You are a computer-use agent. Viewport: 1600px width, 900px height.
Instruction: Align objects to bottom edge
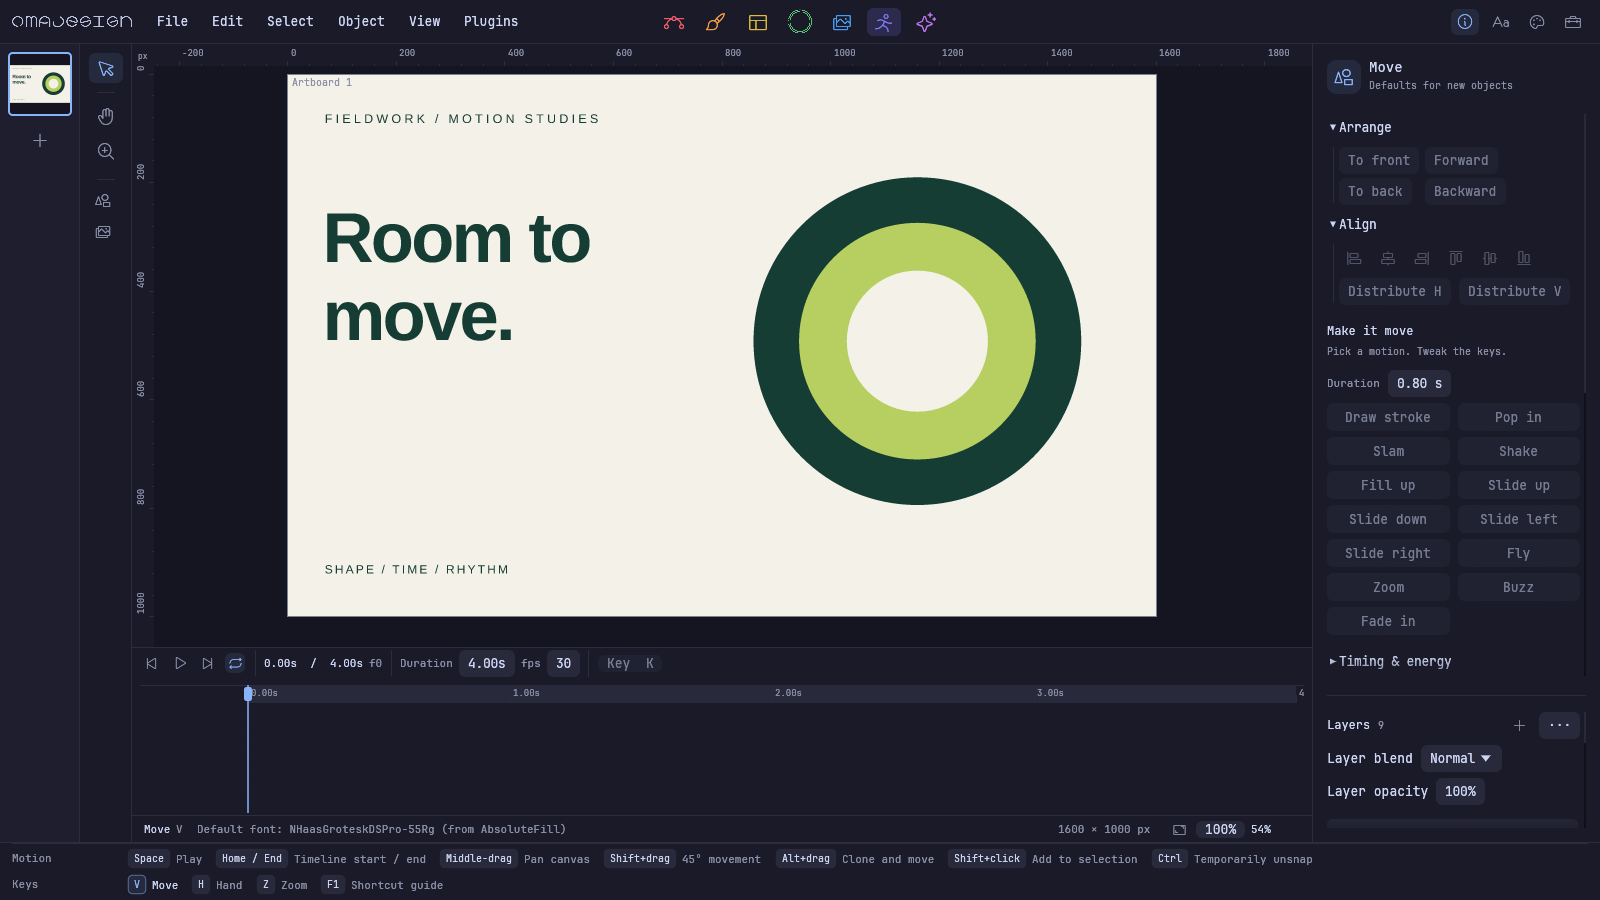point(1524,258)
